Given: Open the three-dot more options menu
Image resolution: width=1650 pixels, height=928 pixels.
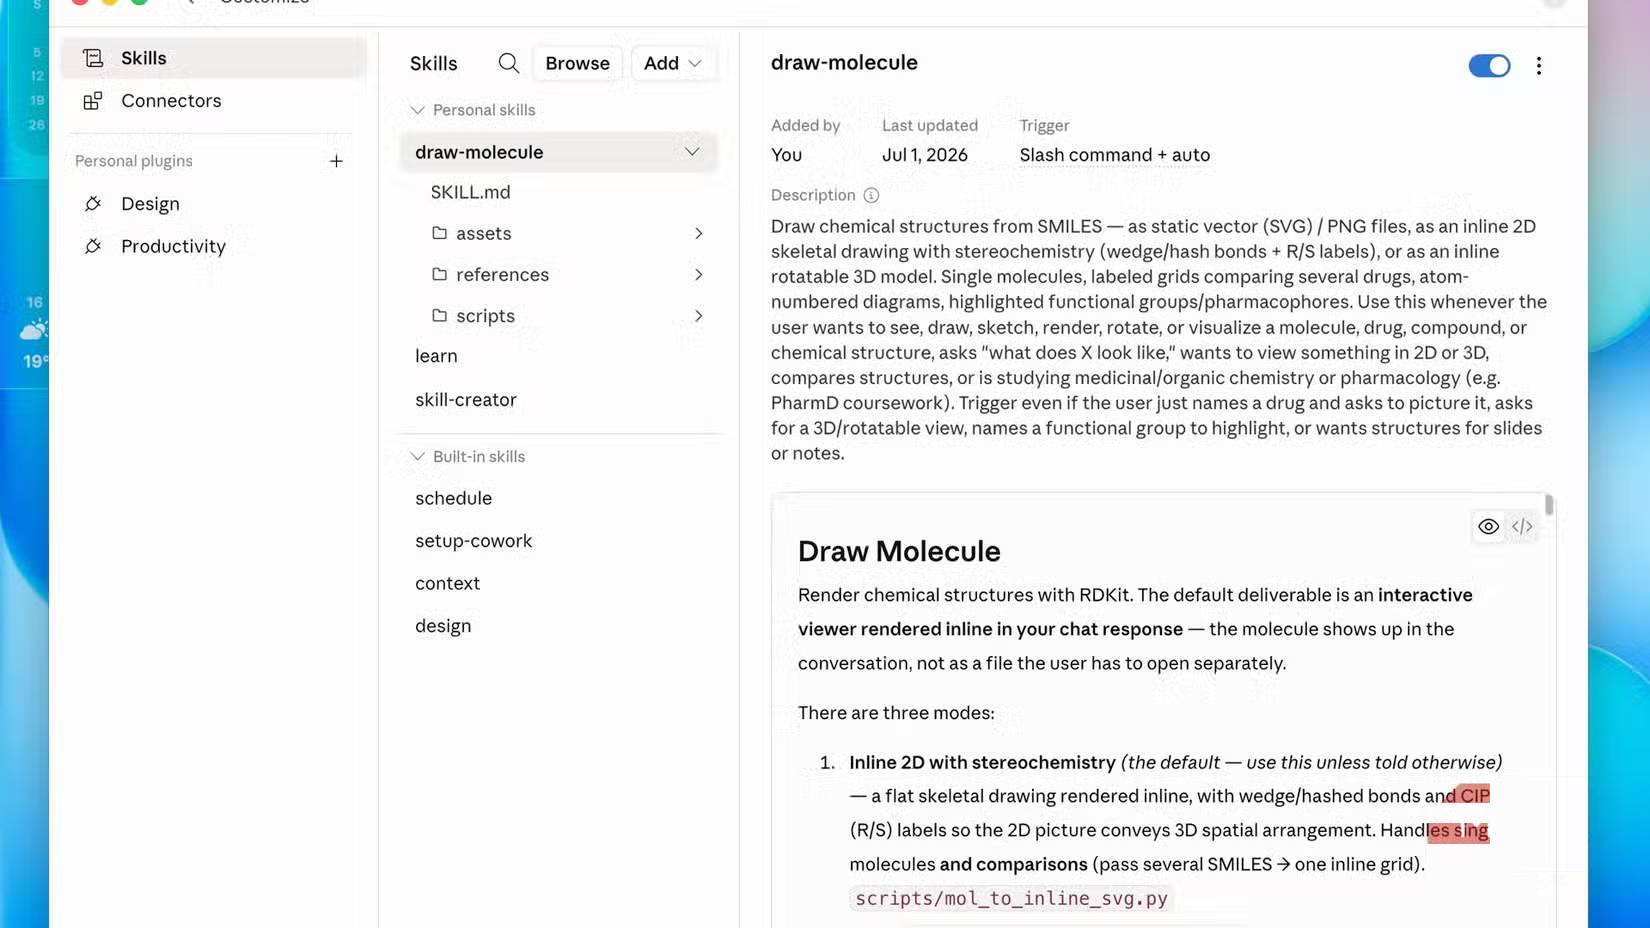Looking at the screenshot, I should 1538,66.
